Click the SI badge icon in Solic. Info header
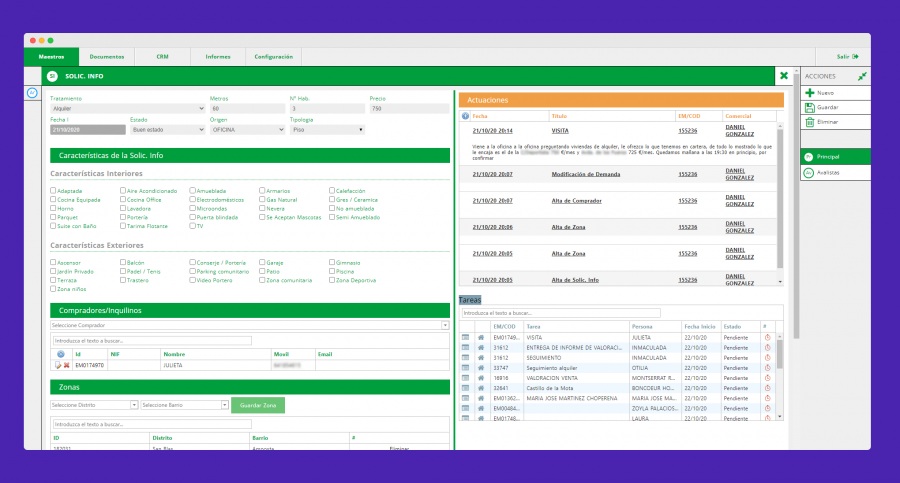 (x=52, y=76)
